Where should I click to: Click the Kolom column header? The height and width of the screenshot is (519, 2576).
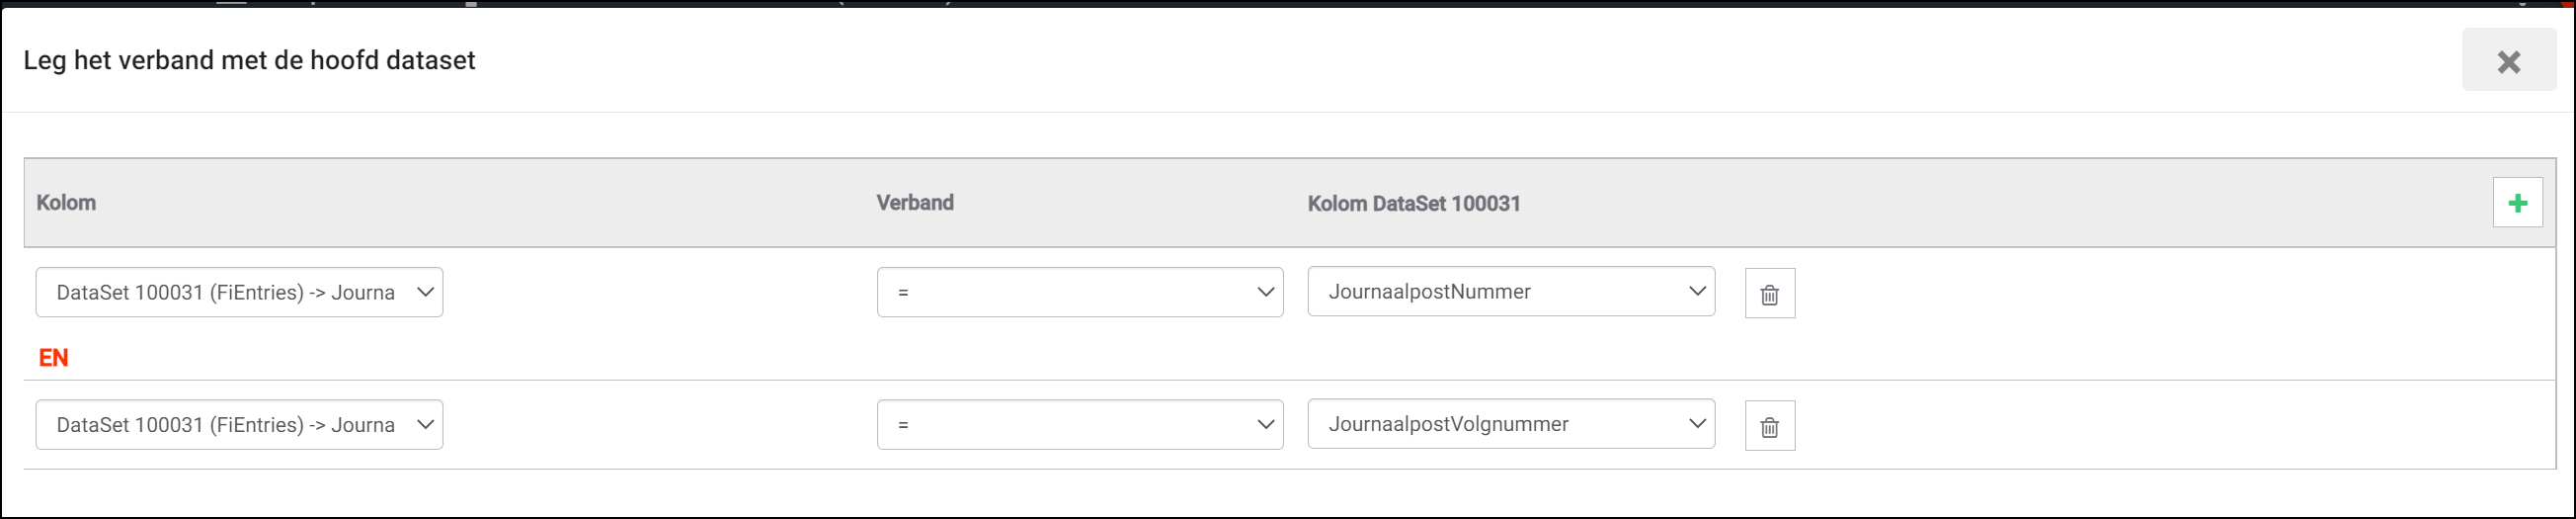(66, 203)
